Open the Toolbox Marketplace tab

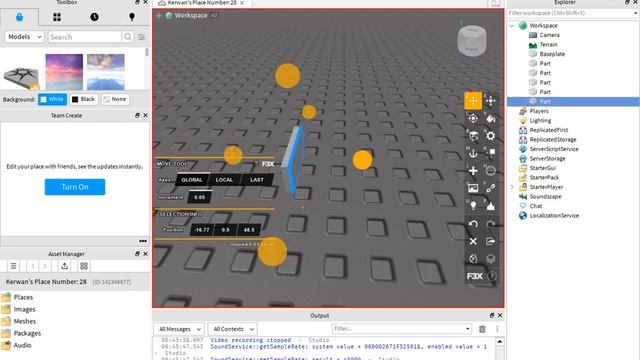(19, 17)
